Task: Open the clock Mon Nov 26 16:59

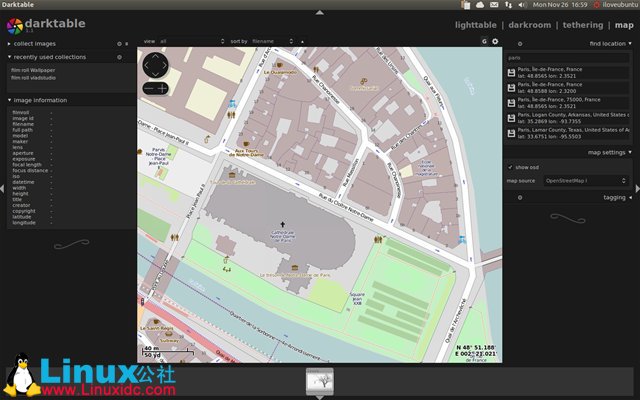Action: pos(560,5)
